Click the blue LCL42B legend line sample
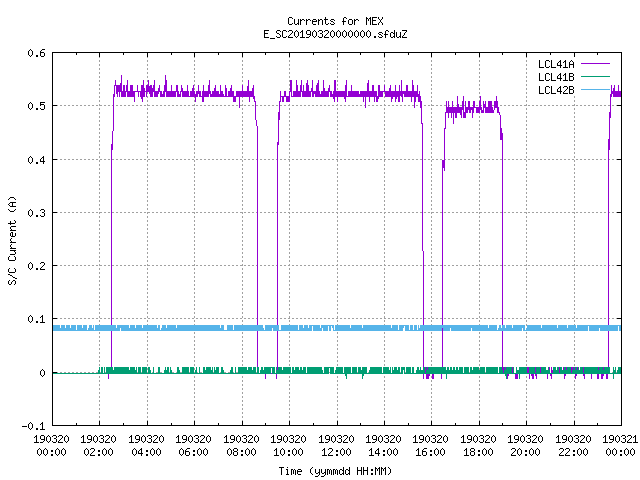Image resolution: width=640 pixels, height=480 pixels. [x=595, y=90]
